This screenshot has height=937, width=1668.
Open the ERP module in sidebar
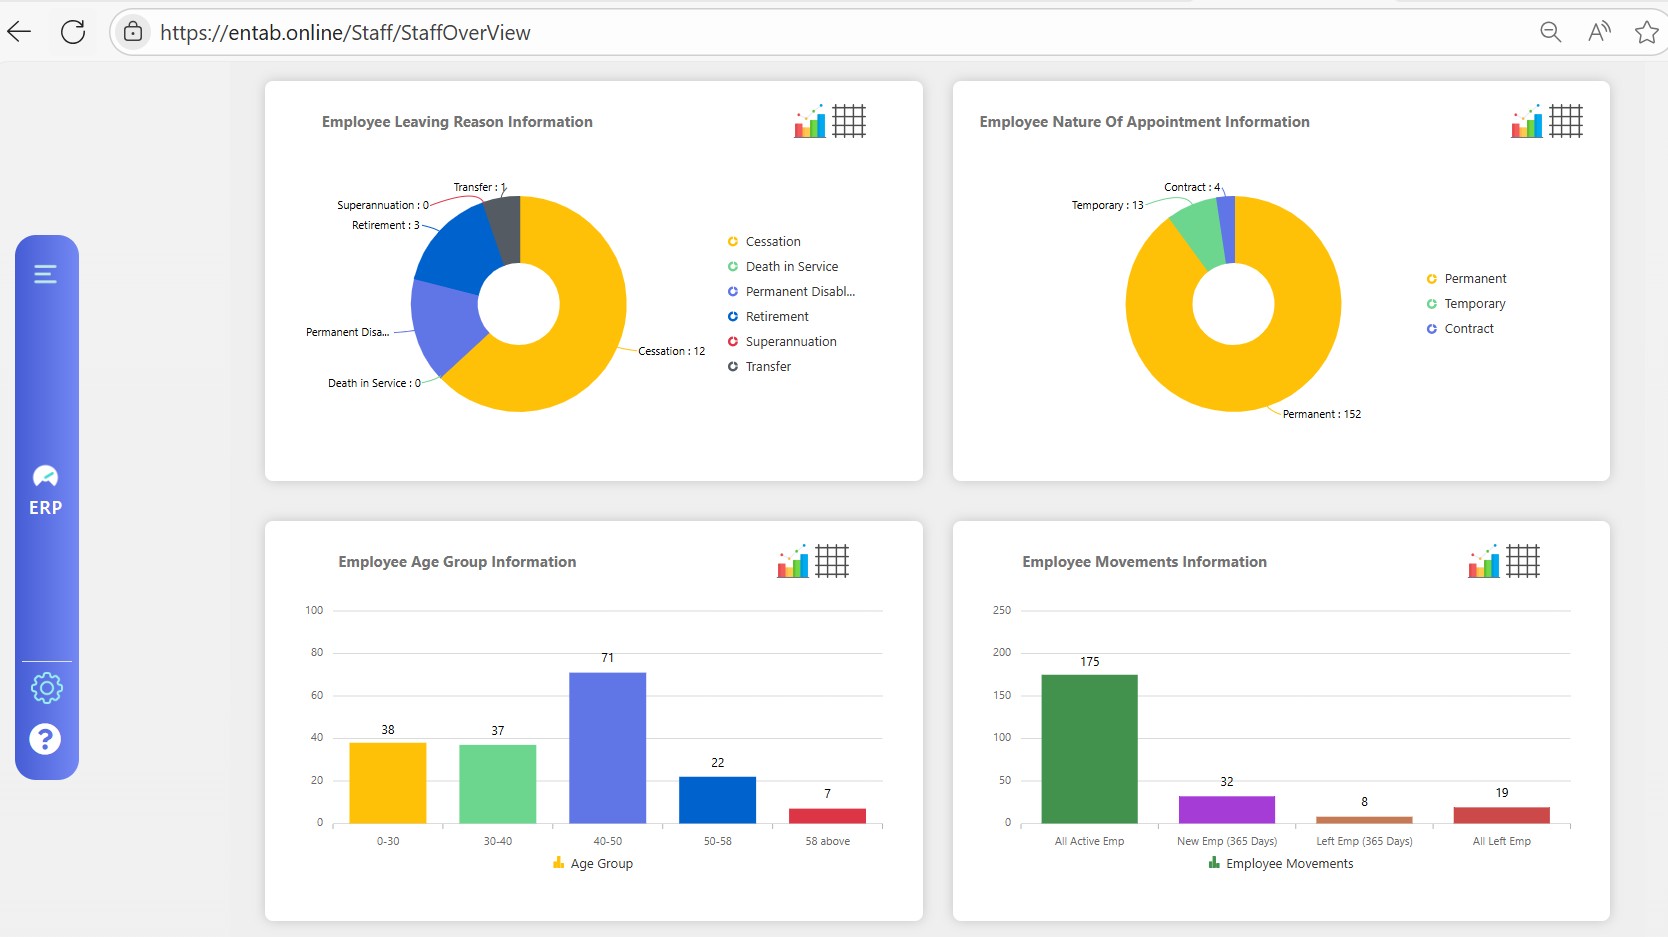click(45, 490)
